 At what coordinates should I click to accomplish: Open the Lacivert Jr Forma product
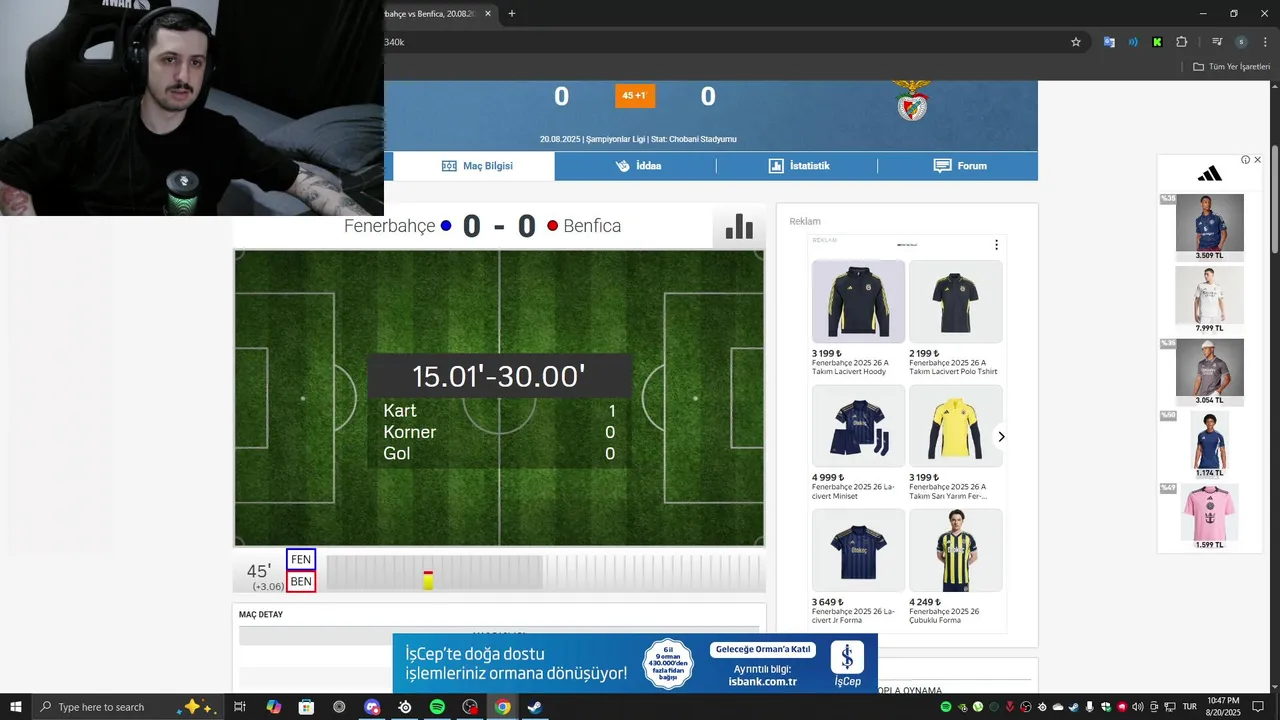pos(858,567)
